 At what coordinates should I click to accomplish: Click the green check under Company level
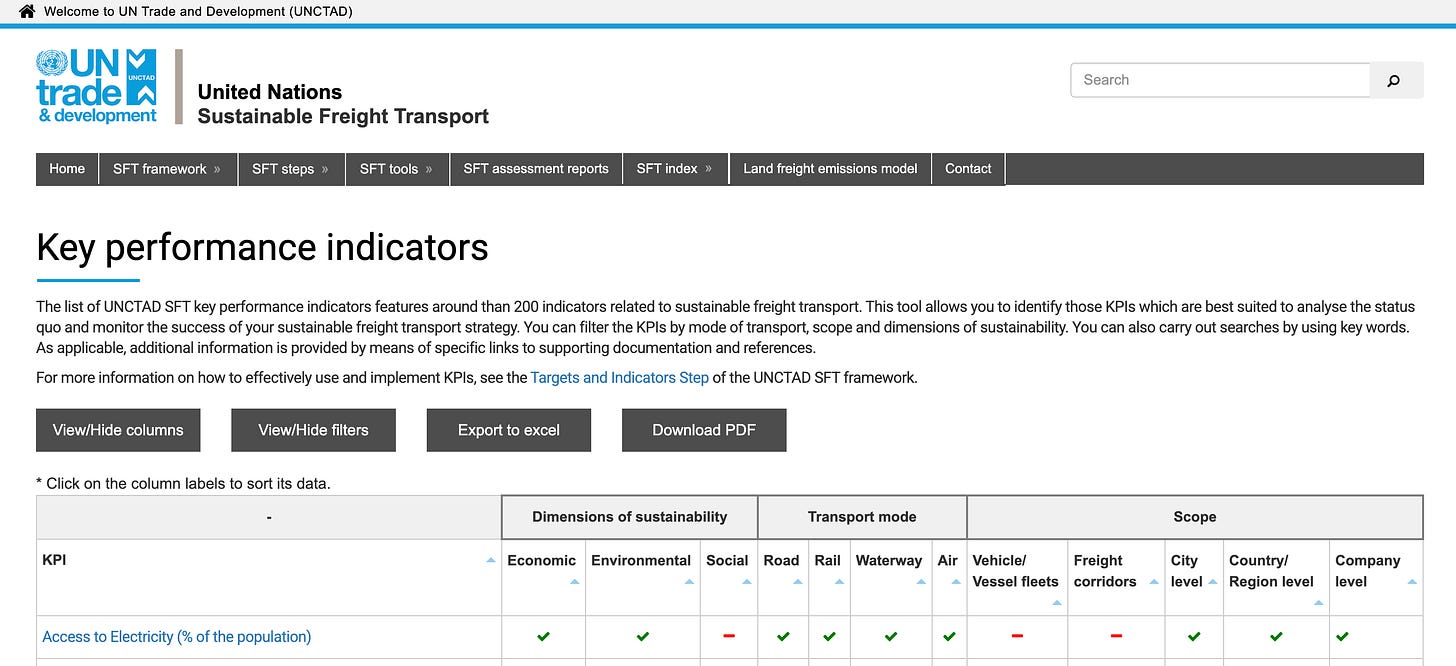[x=1342, y=636]
